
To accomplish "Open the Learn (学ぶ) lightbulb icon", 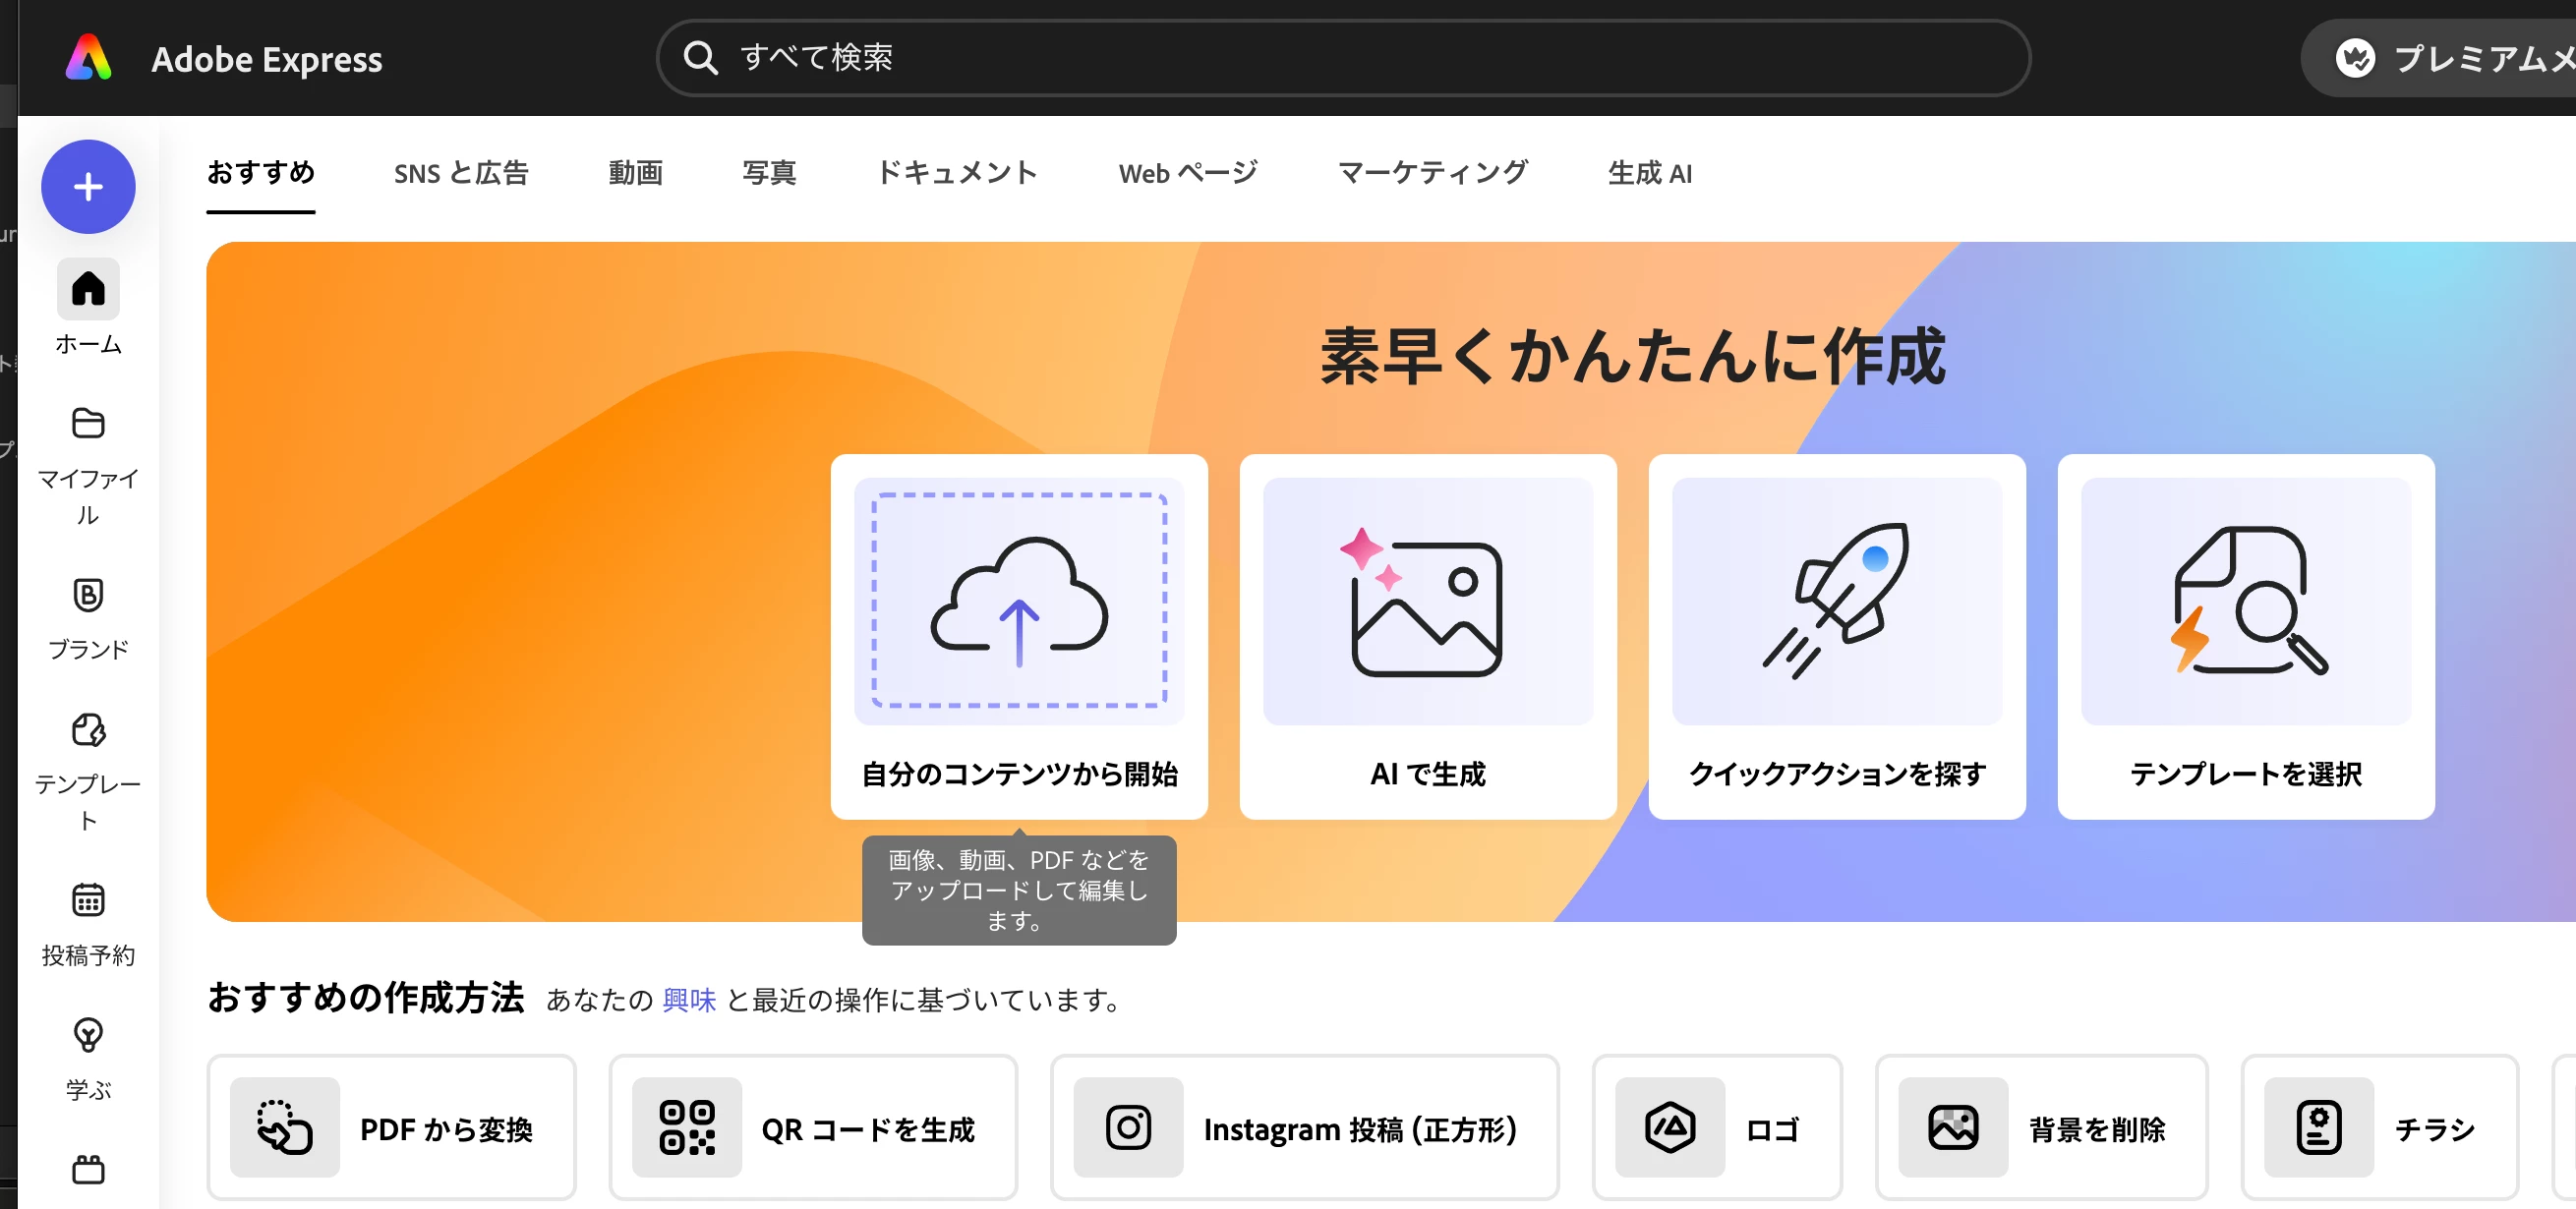I will 88,1035.
